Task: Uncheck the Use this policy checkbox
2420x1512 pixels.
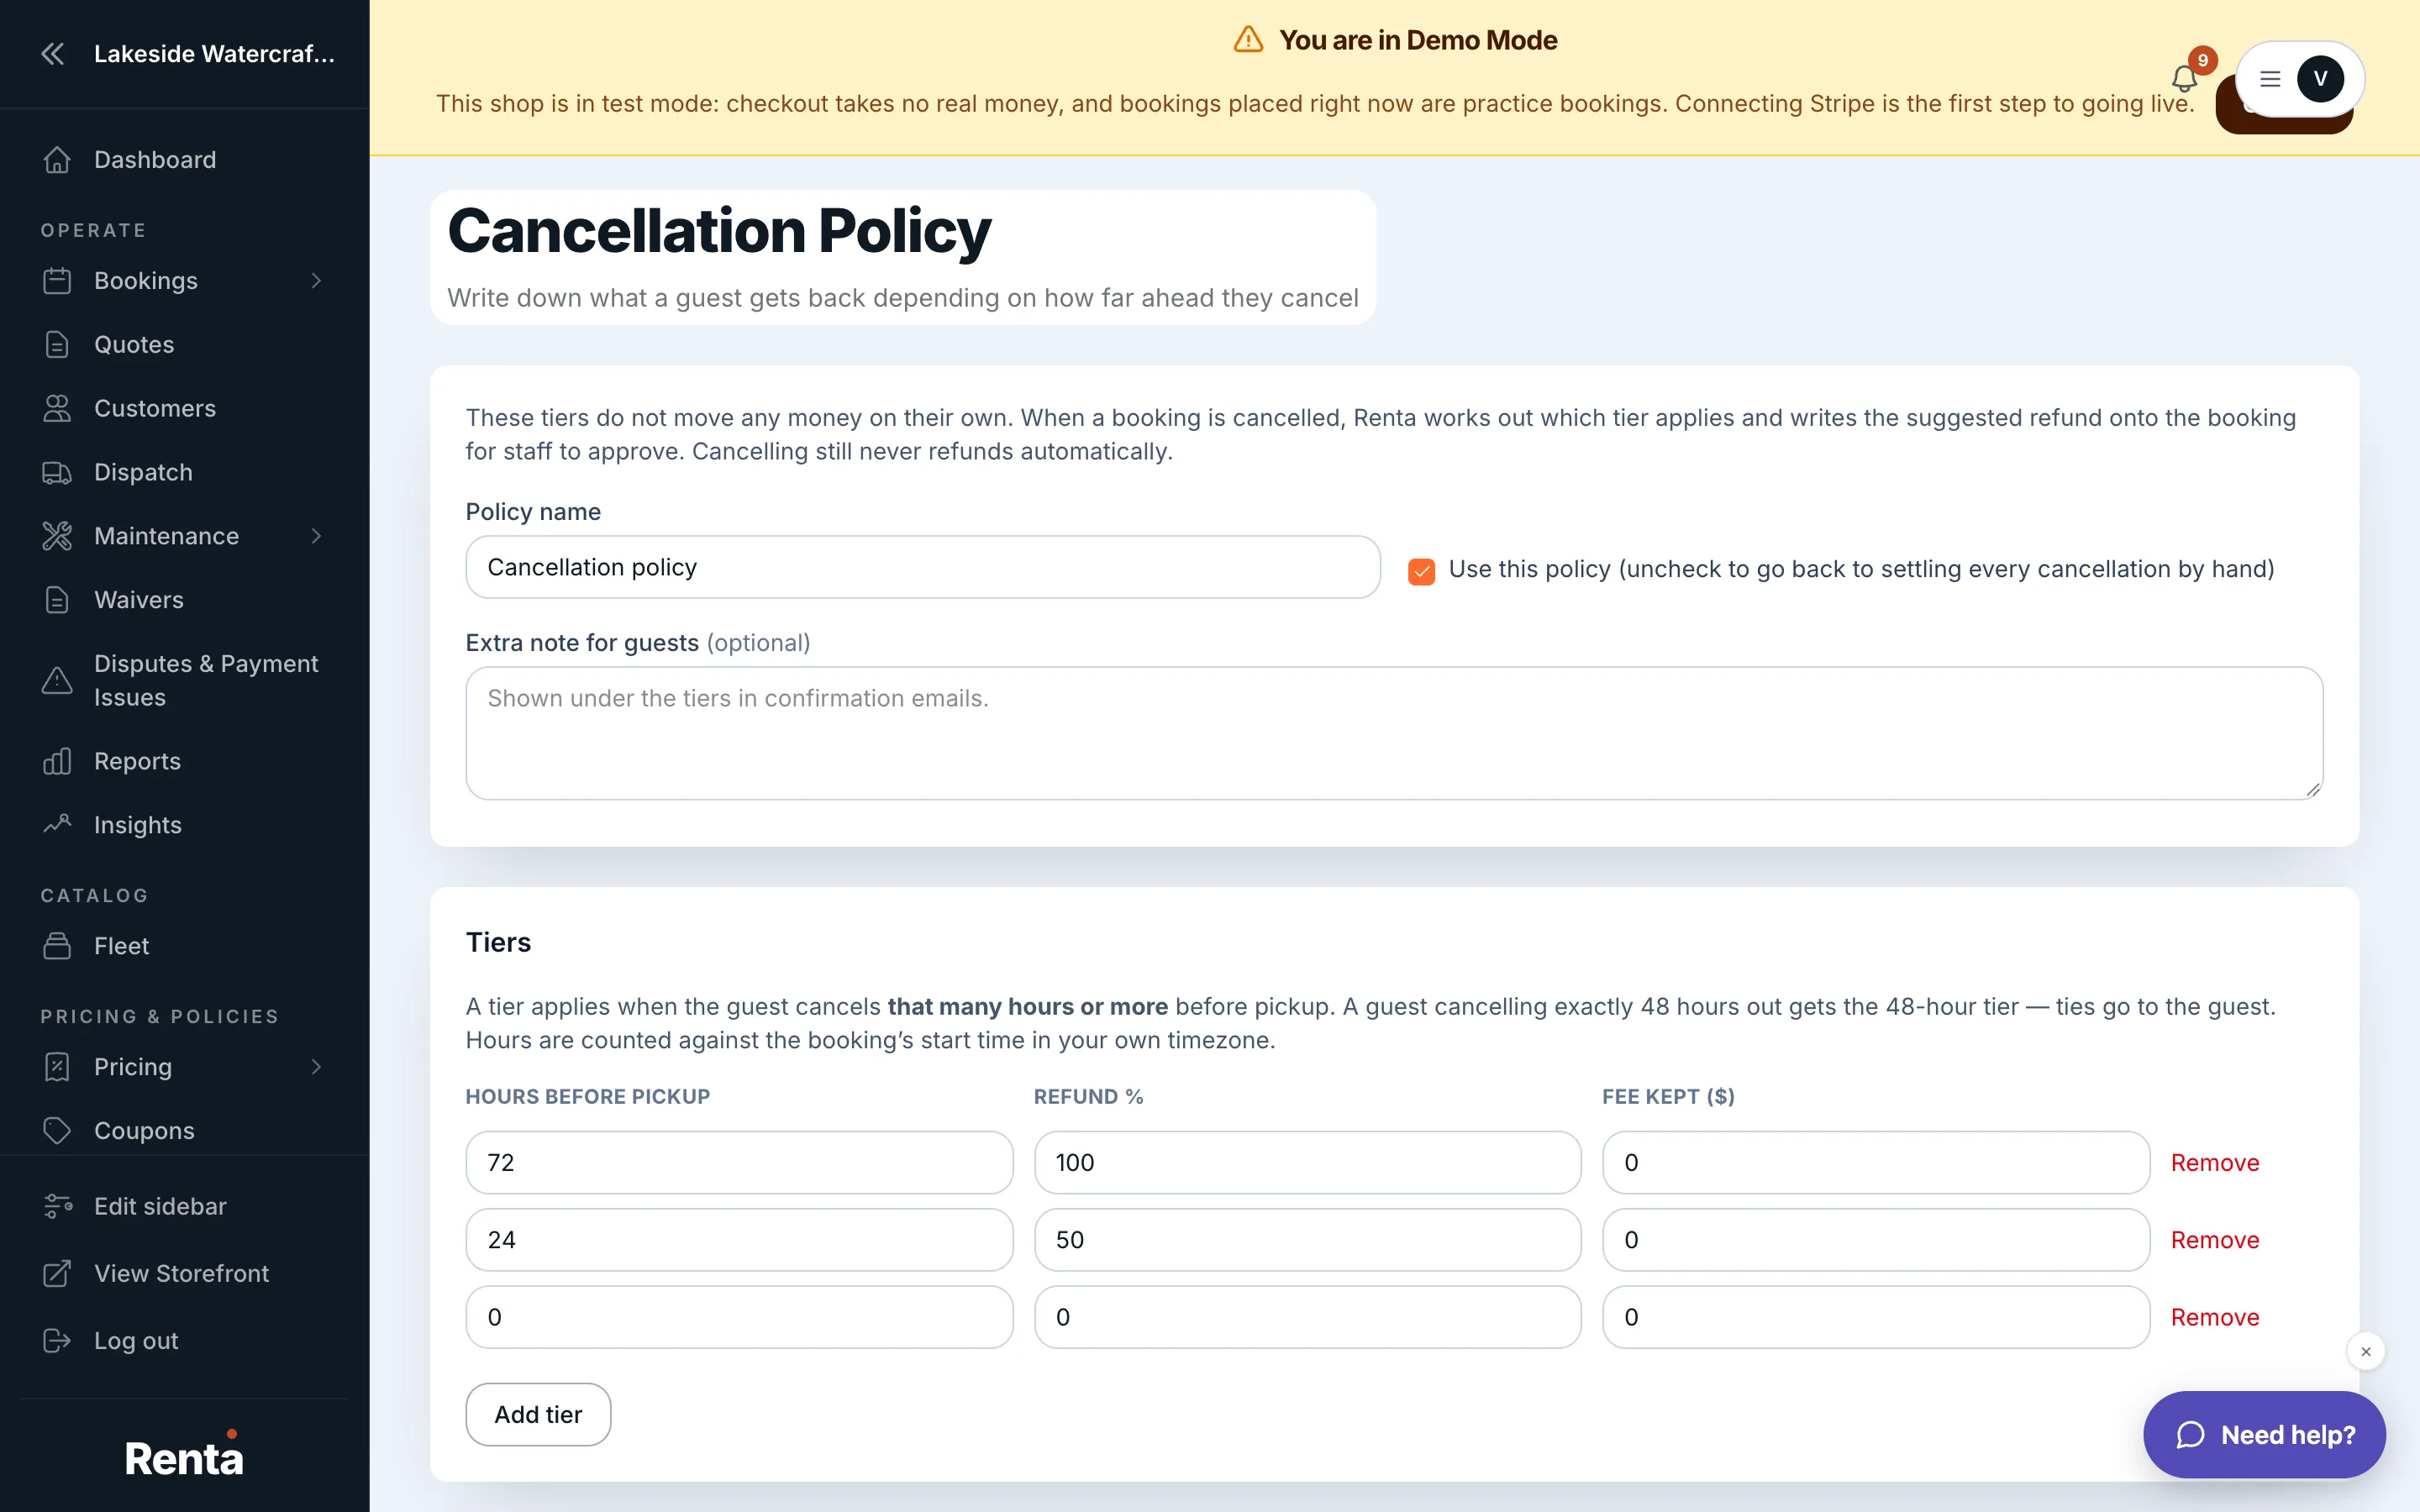Action: (x=1421, y=571)
